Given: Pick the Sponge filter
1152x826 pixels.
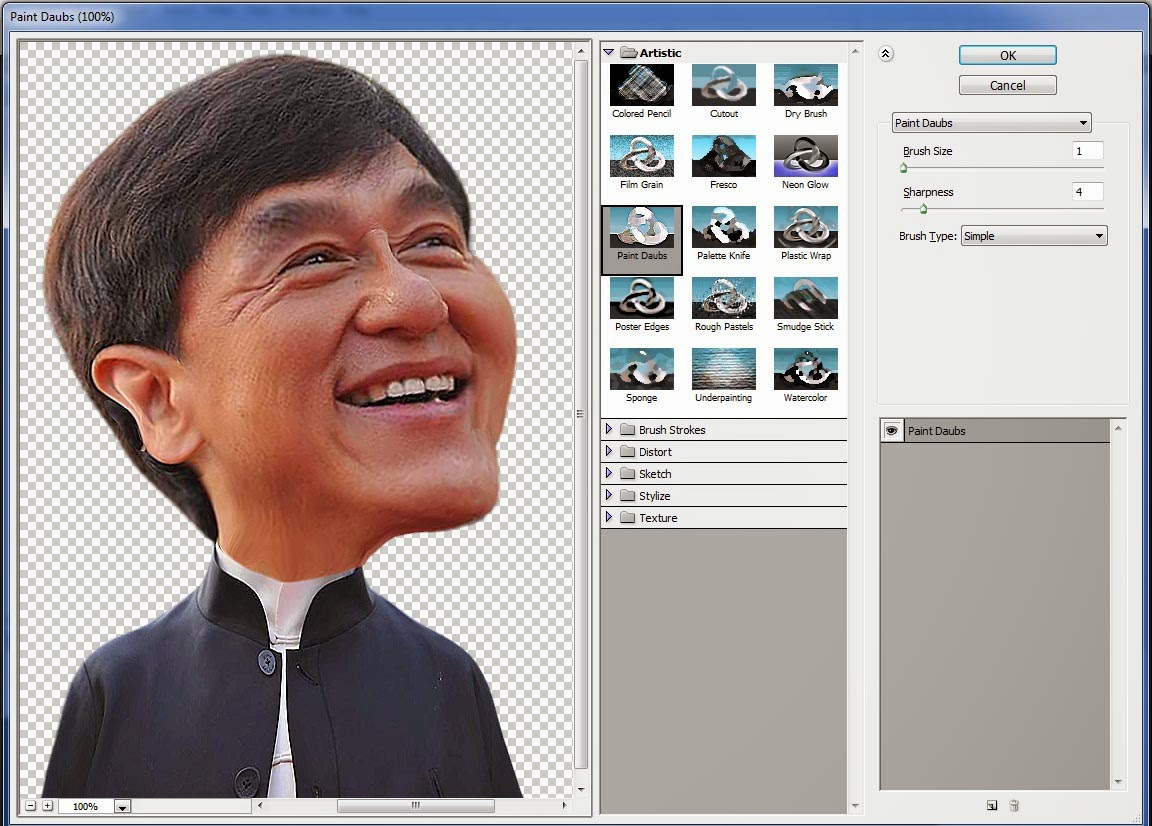Looking at the screenshot, I should 641,370.
